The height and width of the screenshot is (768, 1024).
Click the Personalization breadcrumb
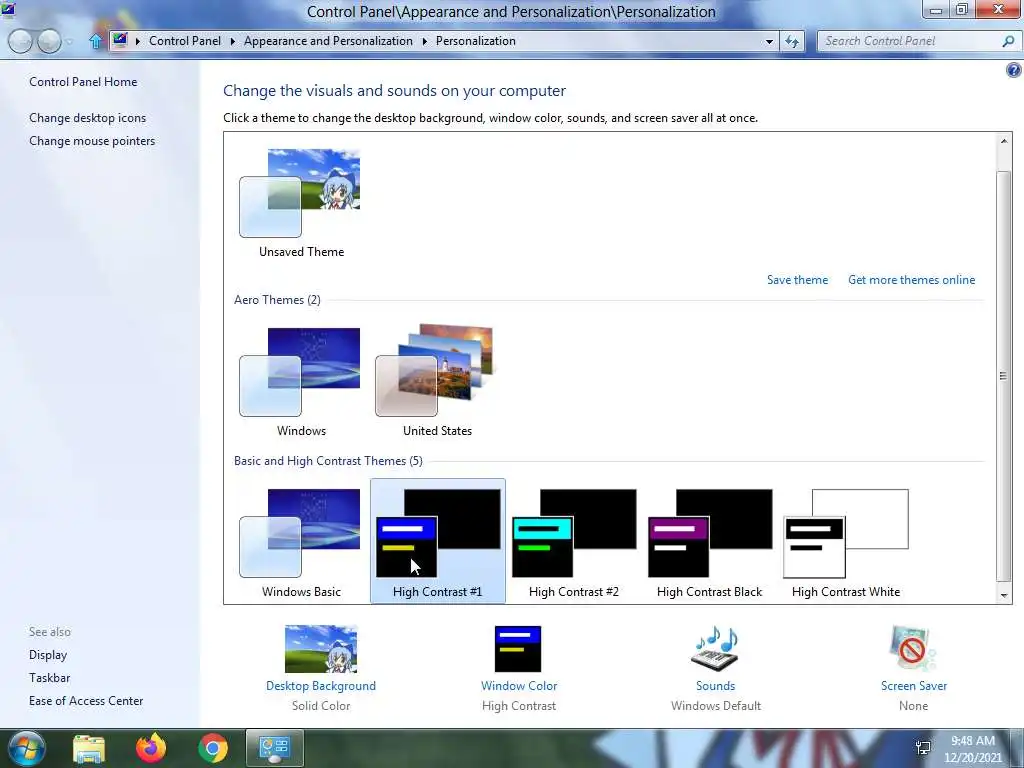click(x=475, y=40)
